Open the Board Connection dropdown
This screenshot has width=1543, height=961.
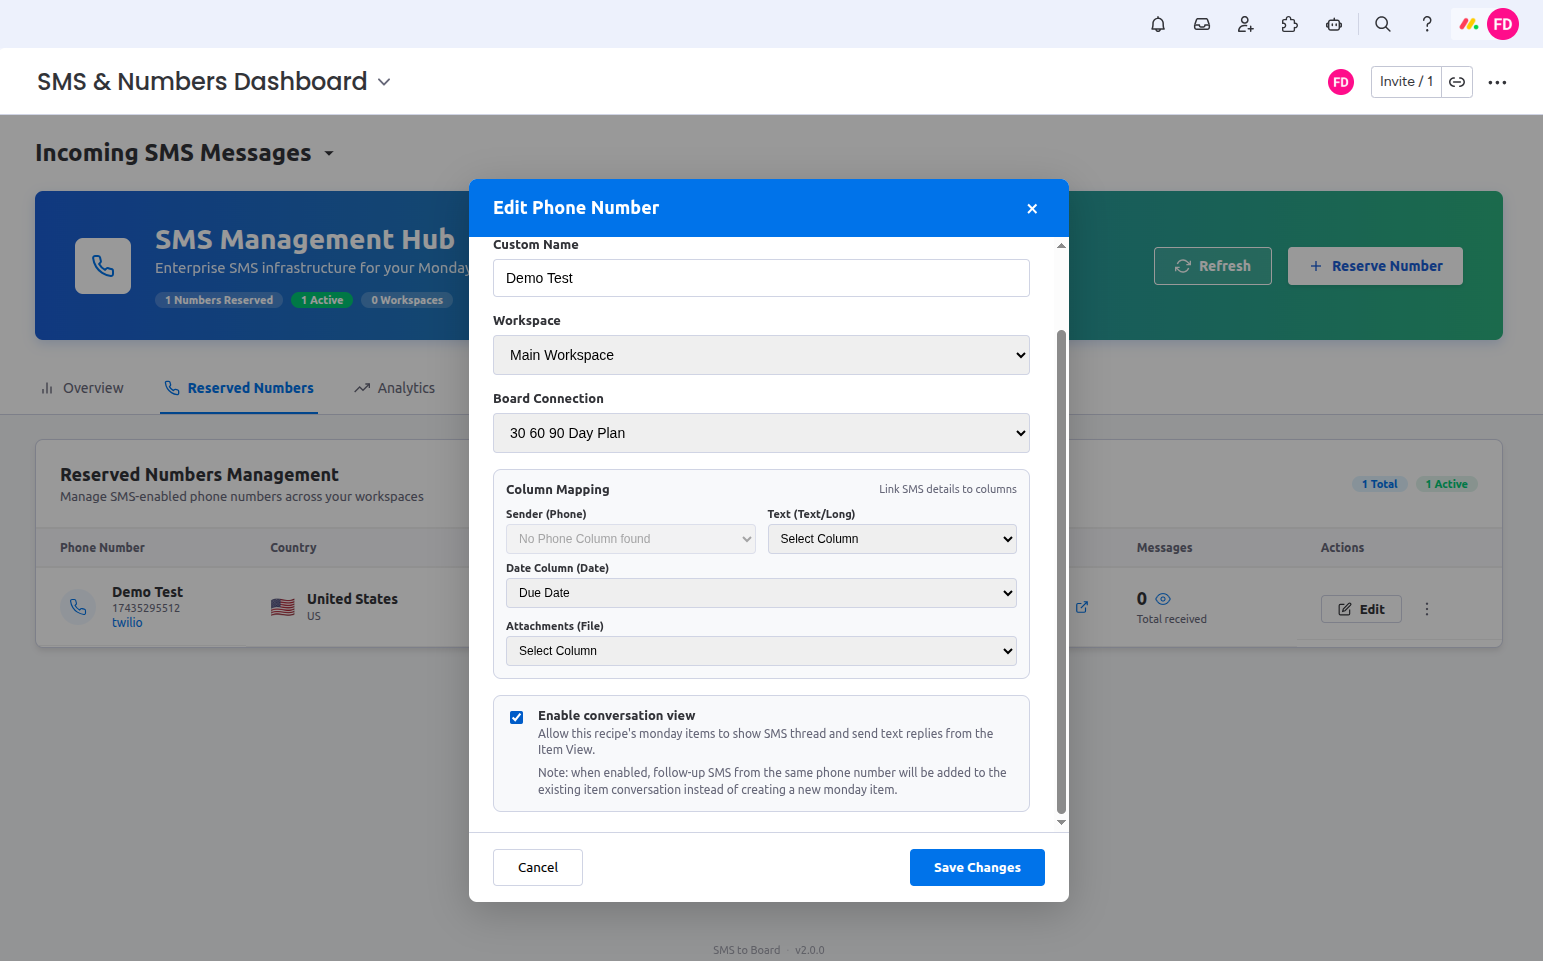[761, 433]
